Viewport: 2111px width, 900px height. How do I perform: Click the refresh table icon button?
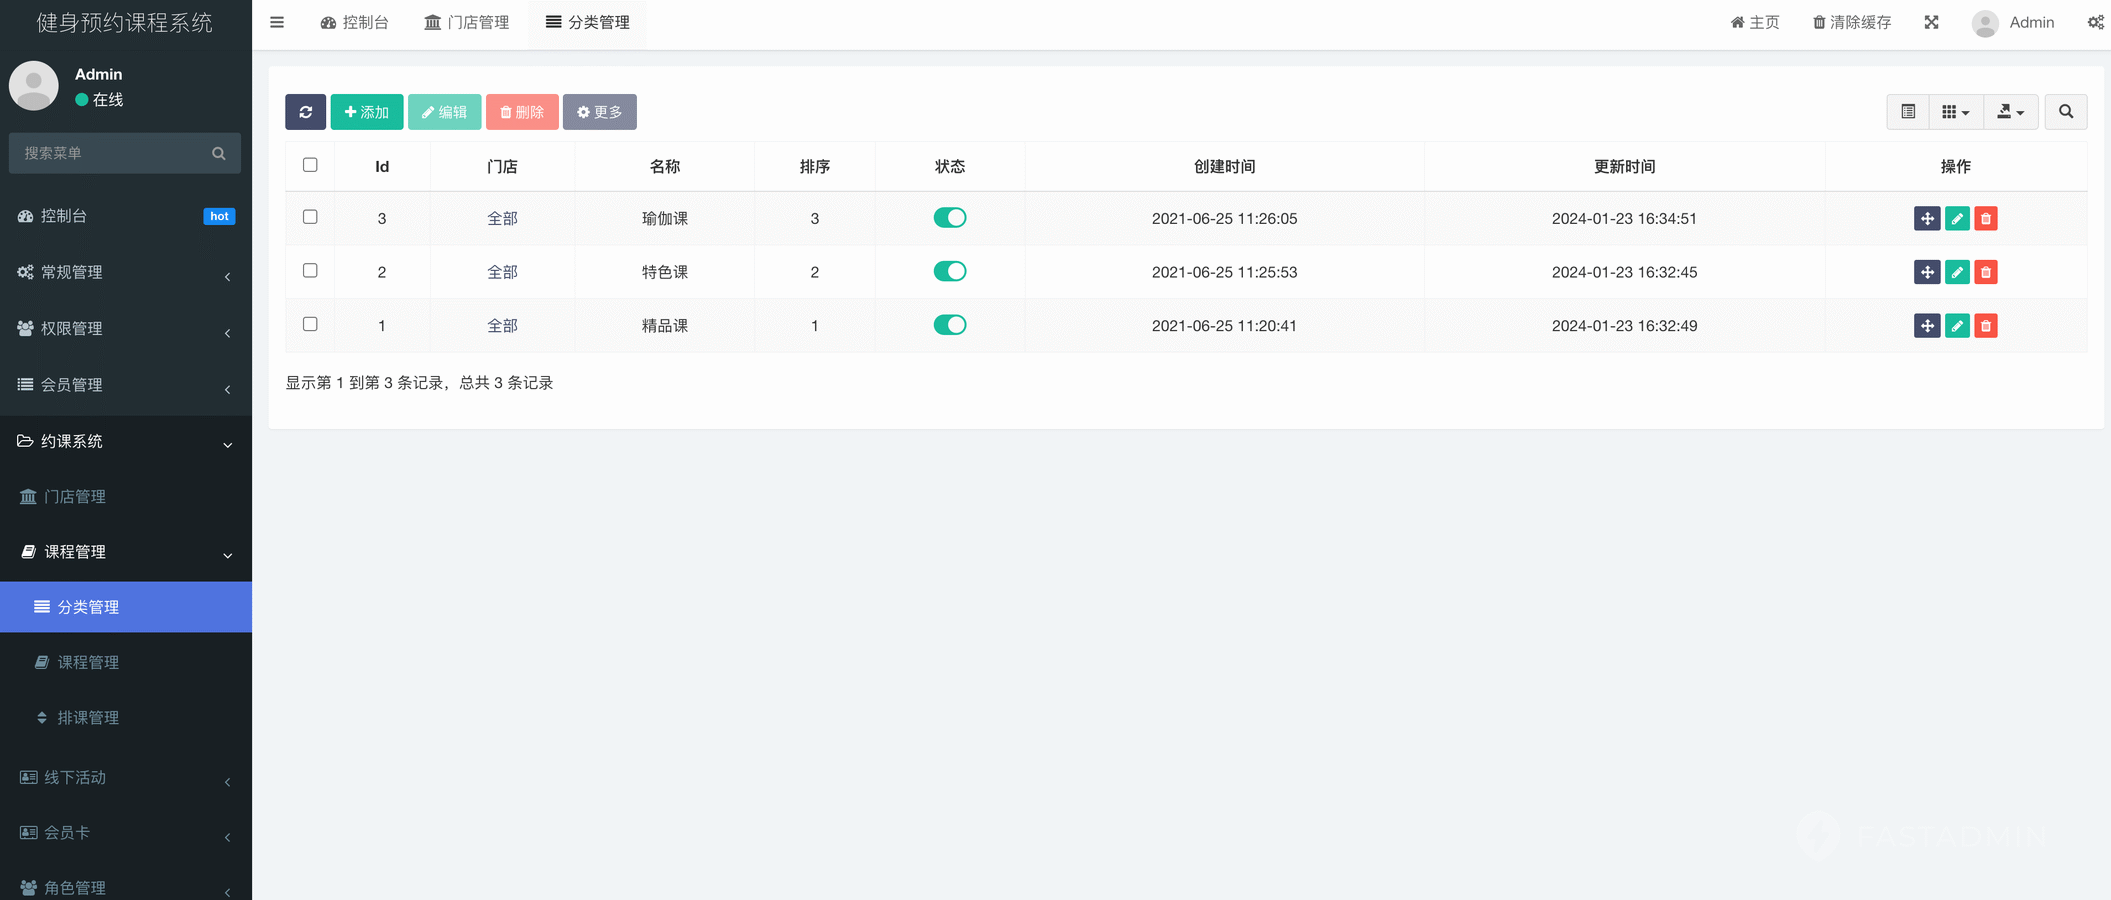305,112
